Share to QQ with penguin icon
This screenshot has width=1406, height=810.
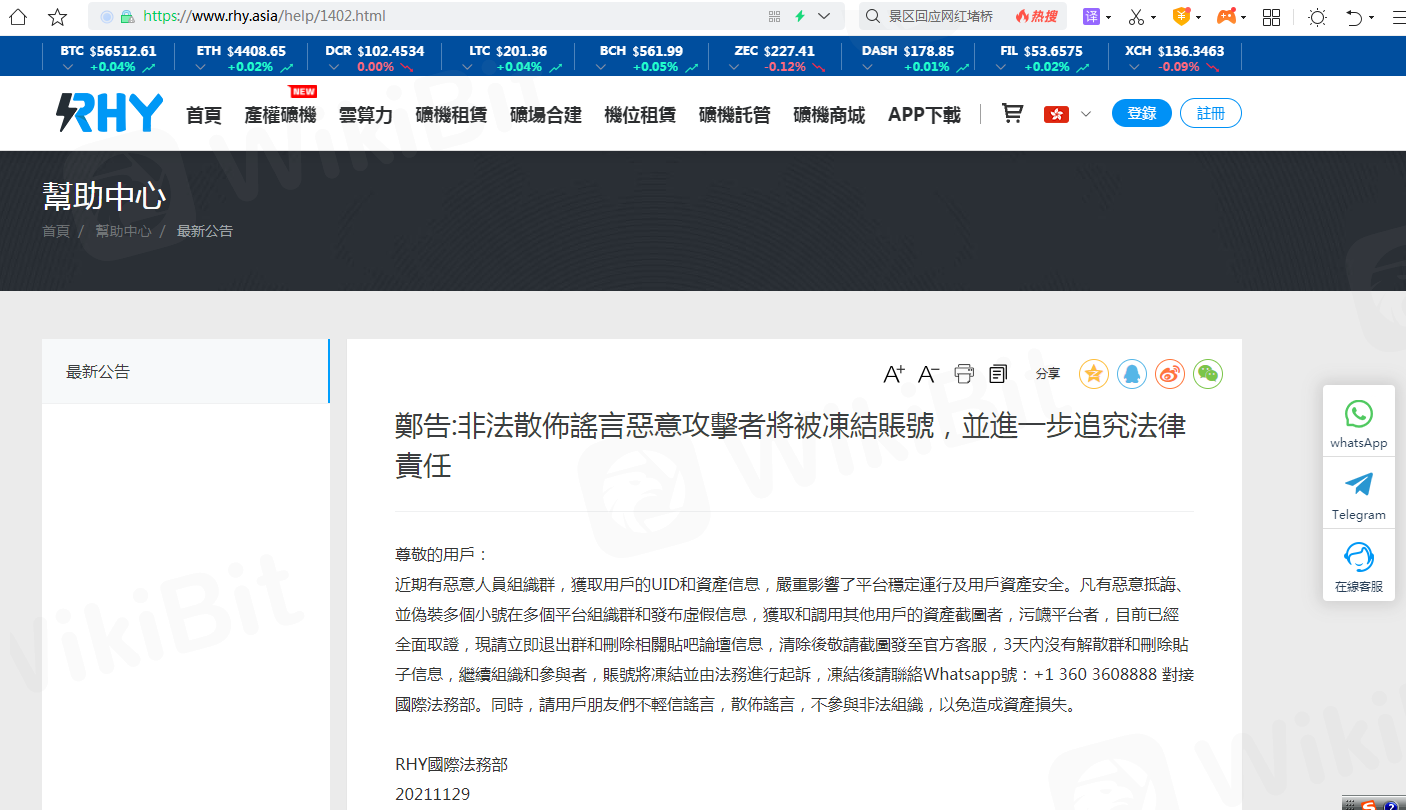tap(1132, 374)
